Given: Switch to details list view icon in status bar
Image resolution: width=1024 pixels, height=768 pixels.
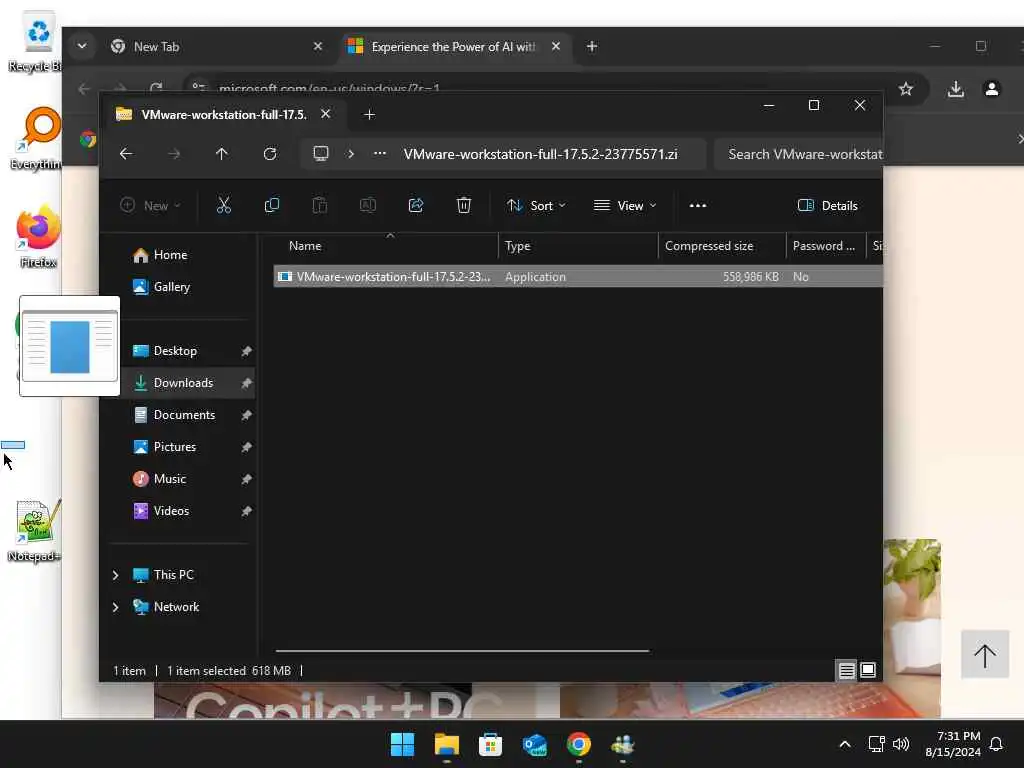Looking at the screenshot, I should [846, 670].
